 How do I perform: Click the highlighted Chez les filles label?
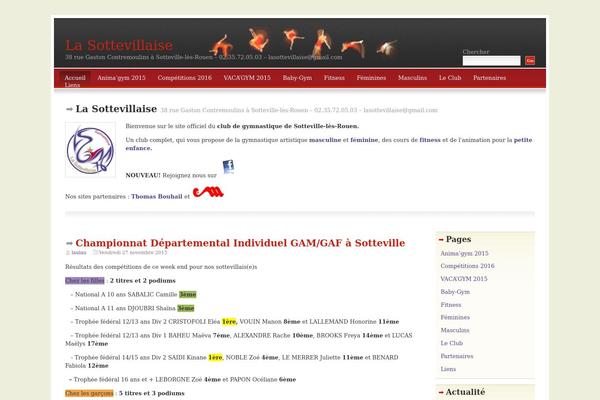coord(85,281)
